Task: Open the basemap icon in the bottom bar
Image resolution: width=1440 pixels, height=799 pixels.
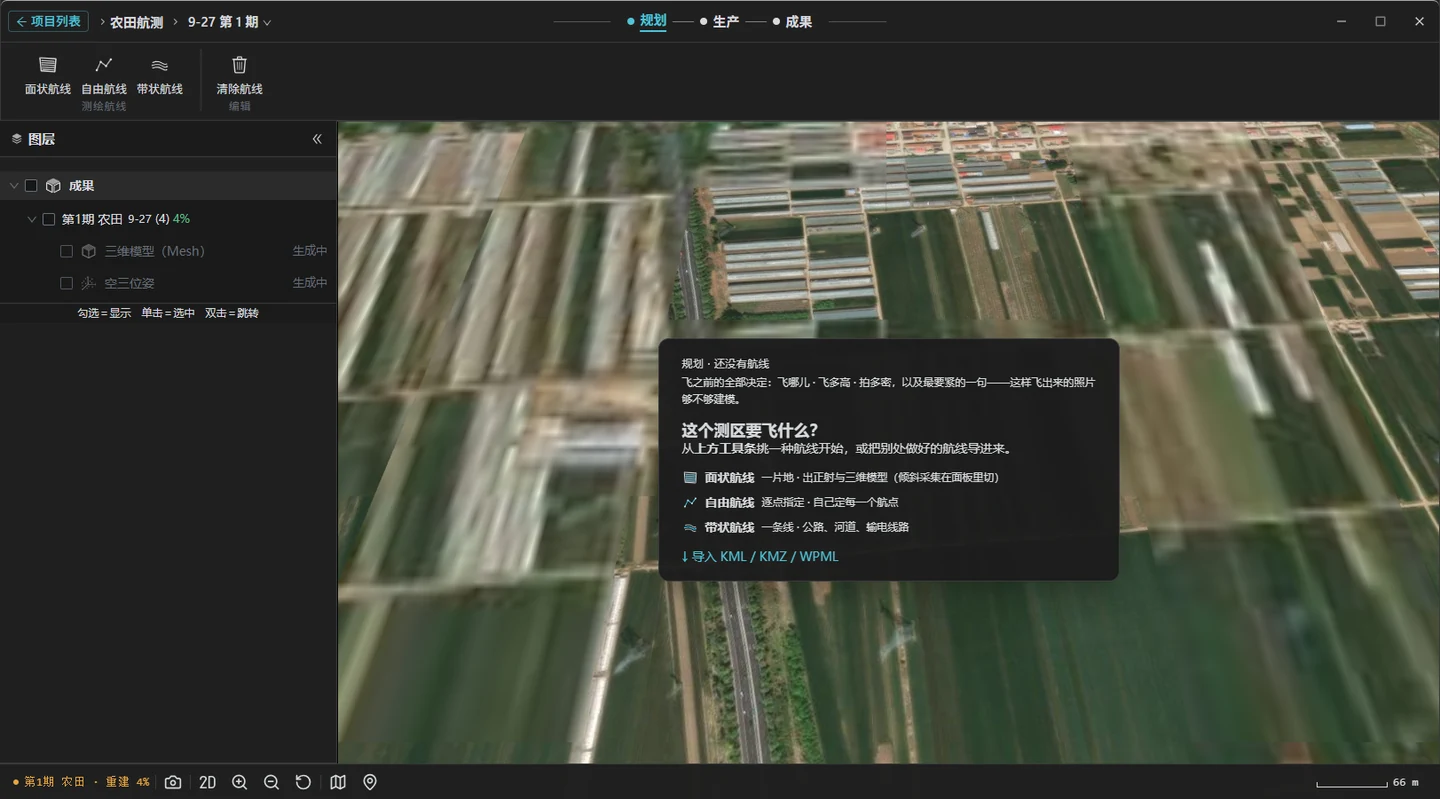Action: pyautogui.click(x=338, y=782)
